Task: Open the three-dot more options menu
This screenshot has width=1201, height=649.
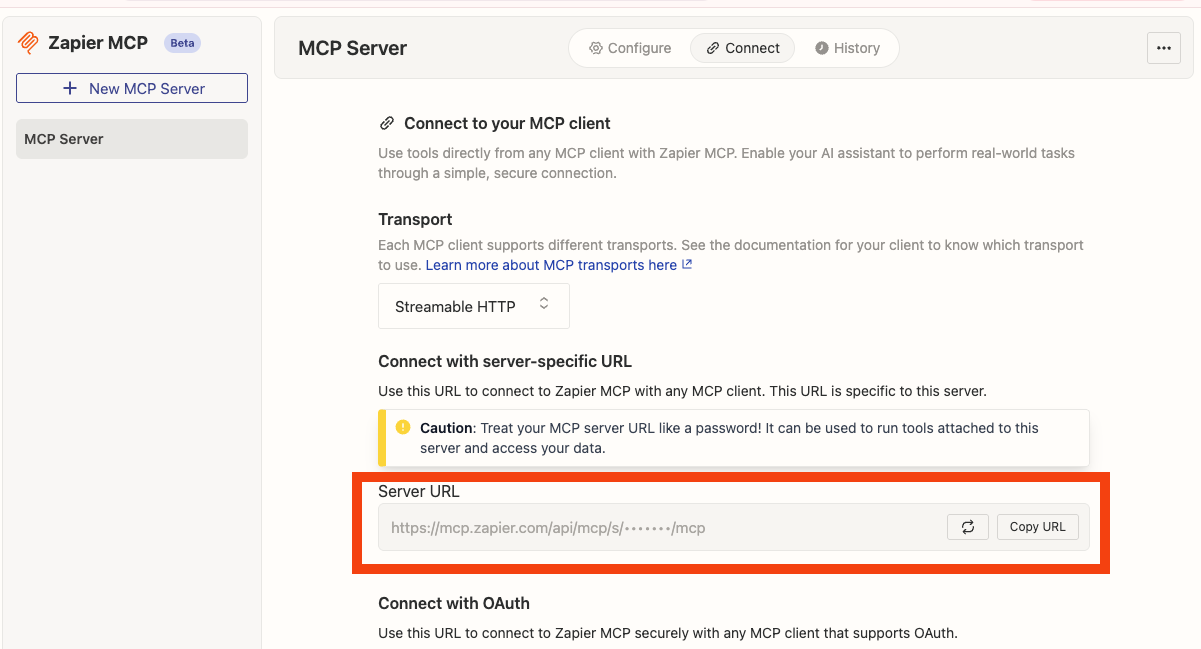Action: coord(1163,48)
